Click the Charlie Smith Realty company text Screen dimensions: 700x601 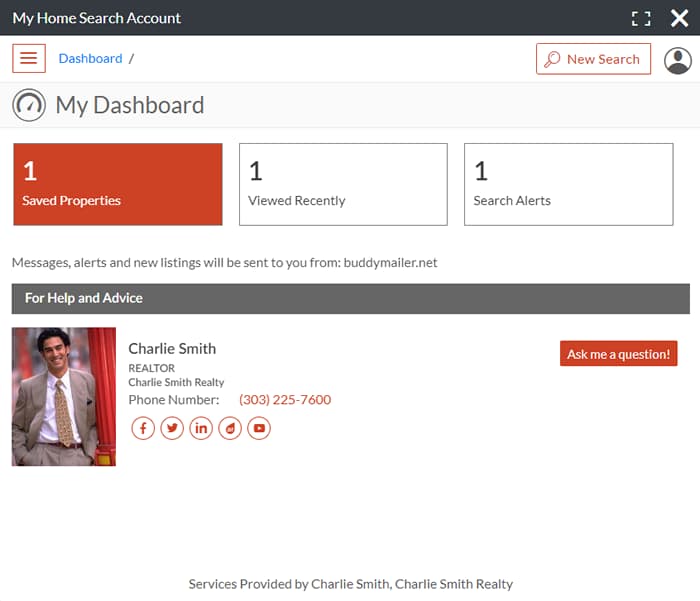[176, 382]
